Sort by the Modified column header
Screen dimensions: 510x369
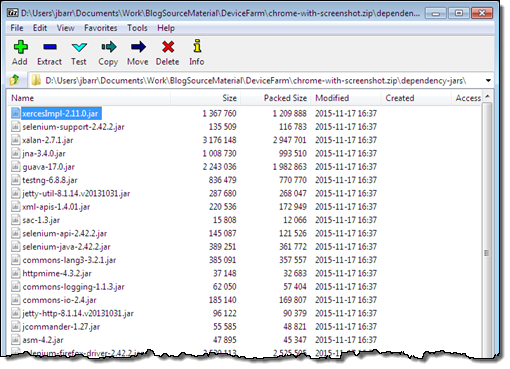[346, 98]
